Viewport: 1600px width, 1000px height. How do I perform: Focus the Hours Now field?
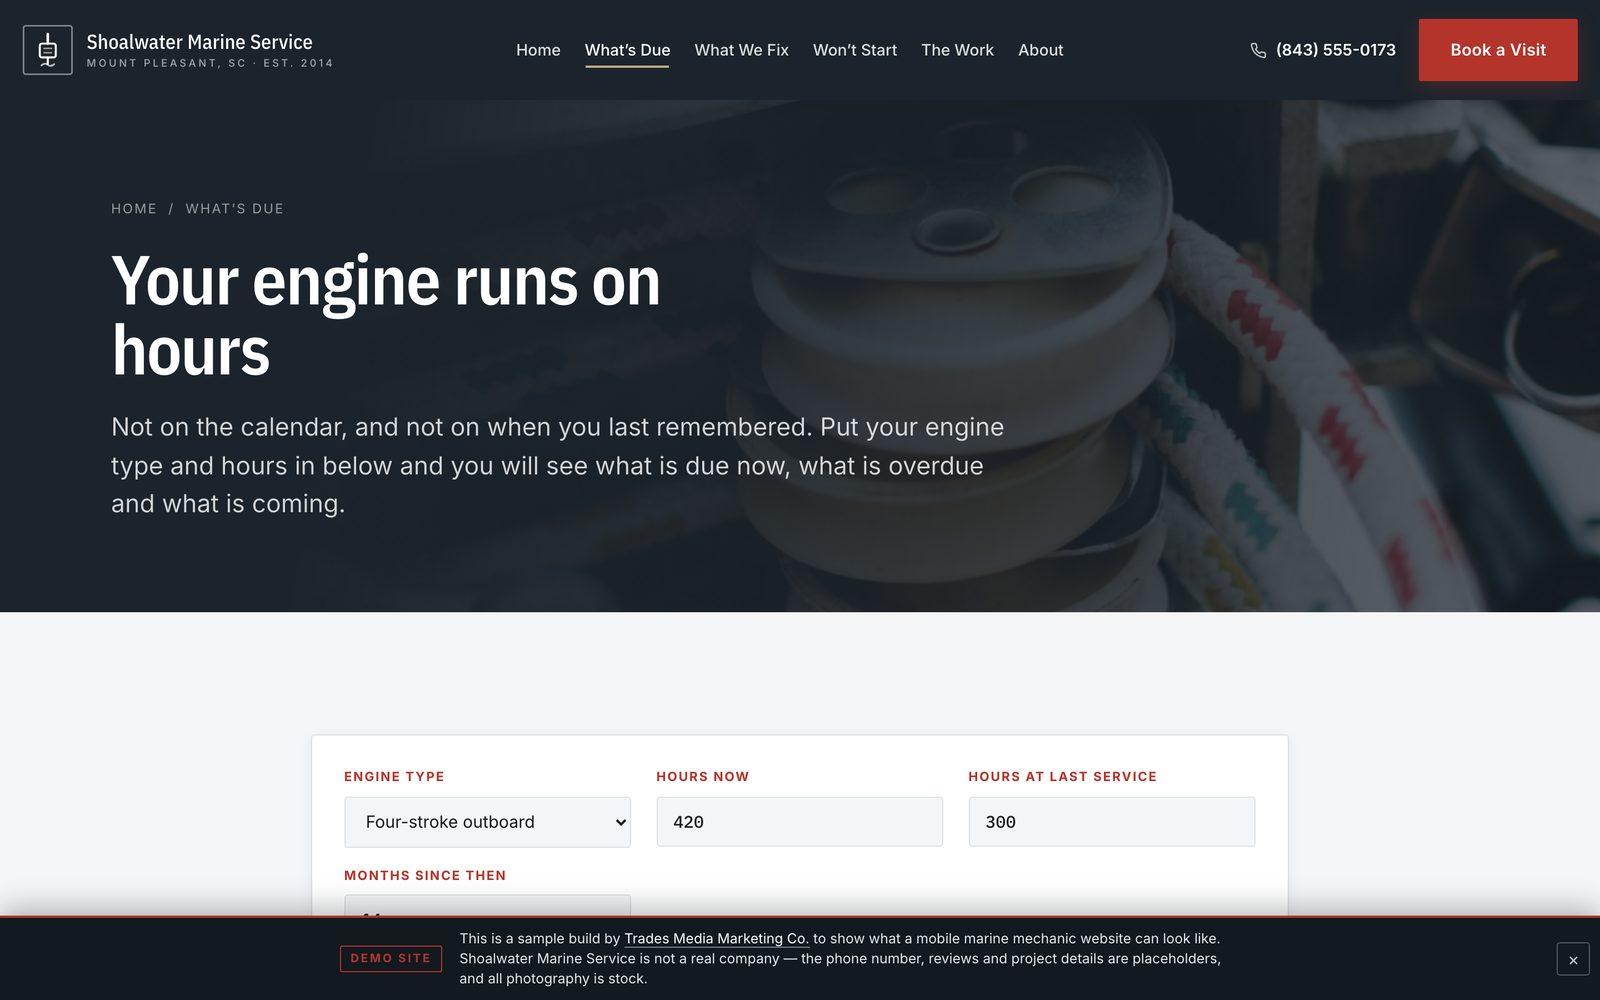tap(799, 822)
